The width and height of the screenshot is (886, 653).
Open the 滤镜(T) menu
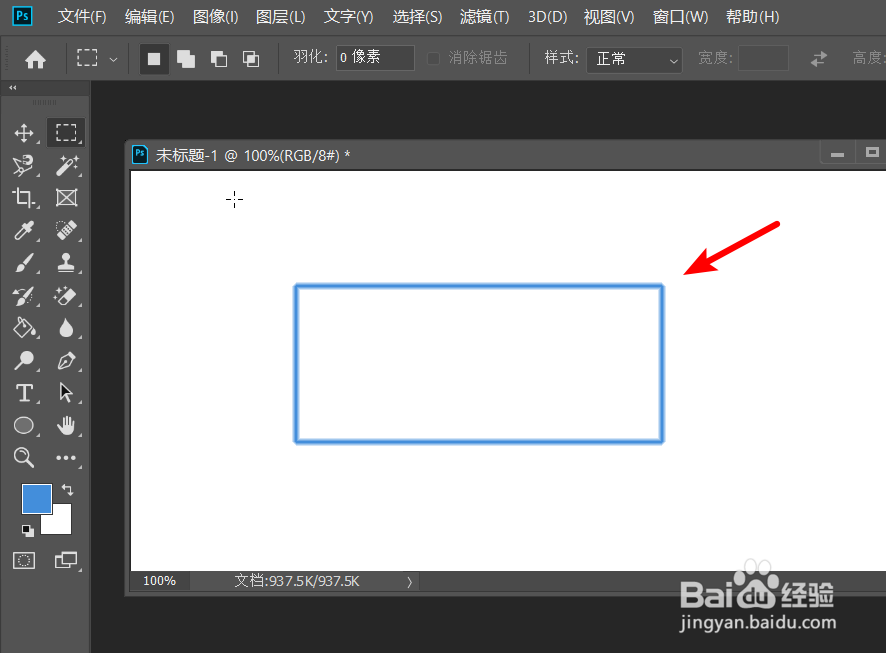[484, 17]
